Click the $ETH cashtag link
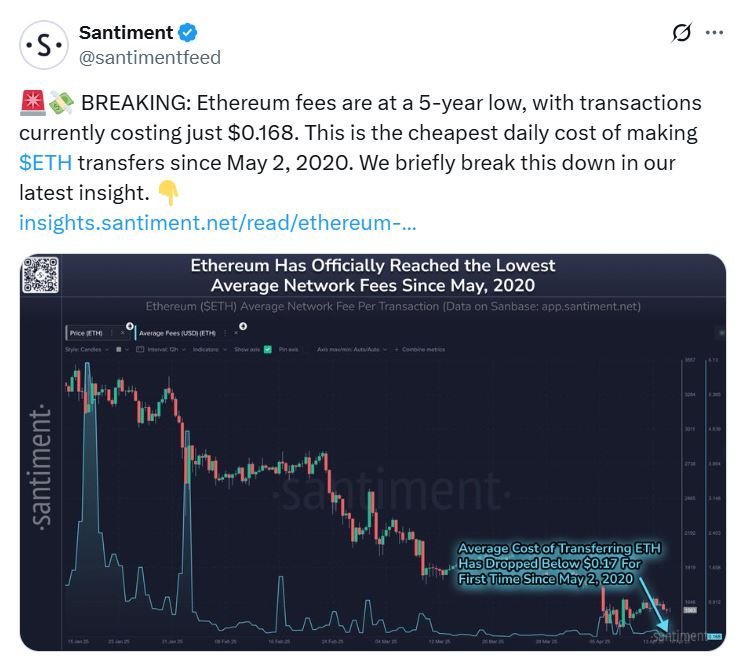The image size is (735, 661). pos(45,162)
